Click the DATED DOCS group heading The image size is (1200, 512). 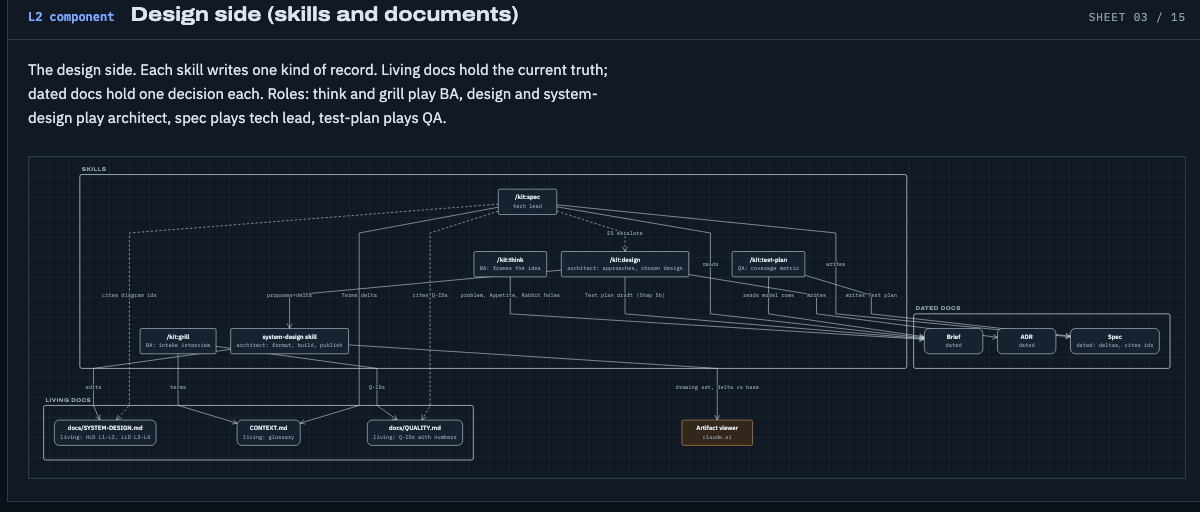click(937, 308)
